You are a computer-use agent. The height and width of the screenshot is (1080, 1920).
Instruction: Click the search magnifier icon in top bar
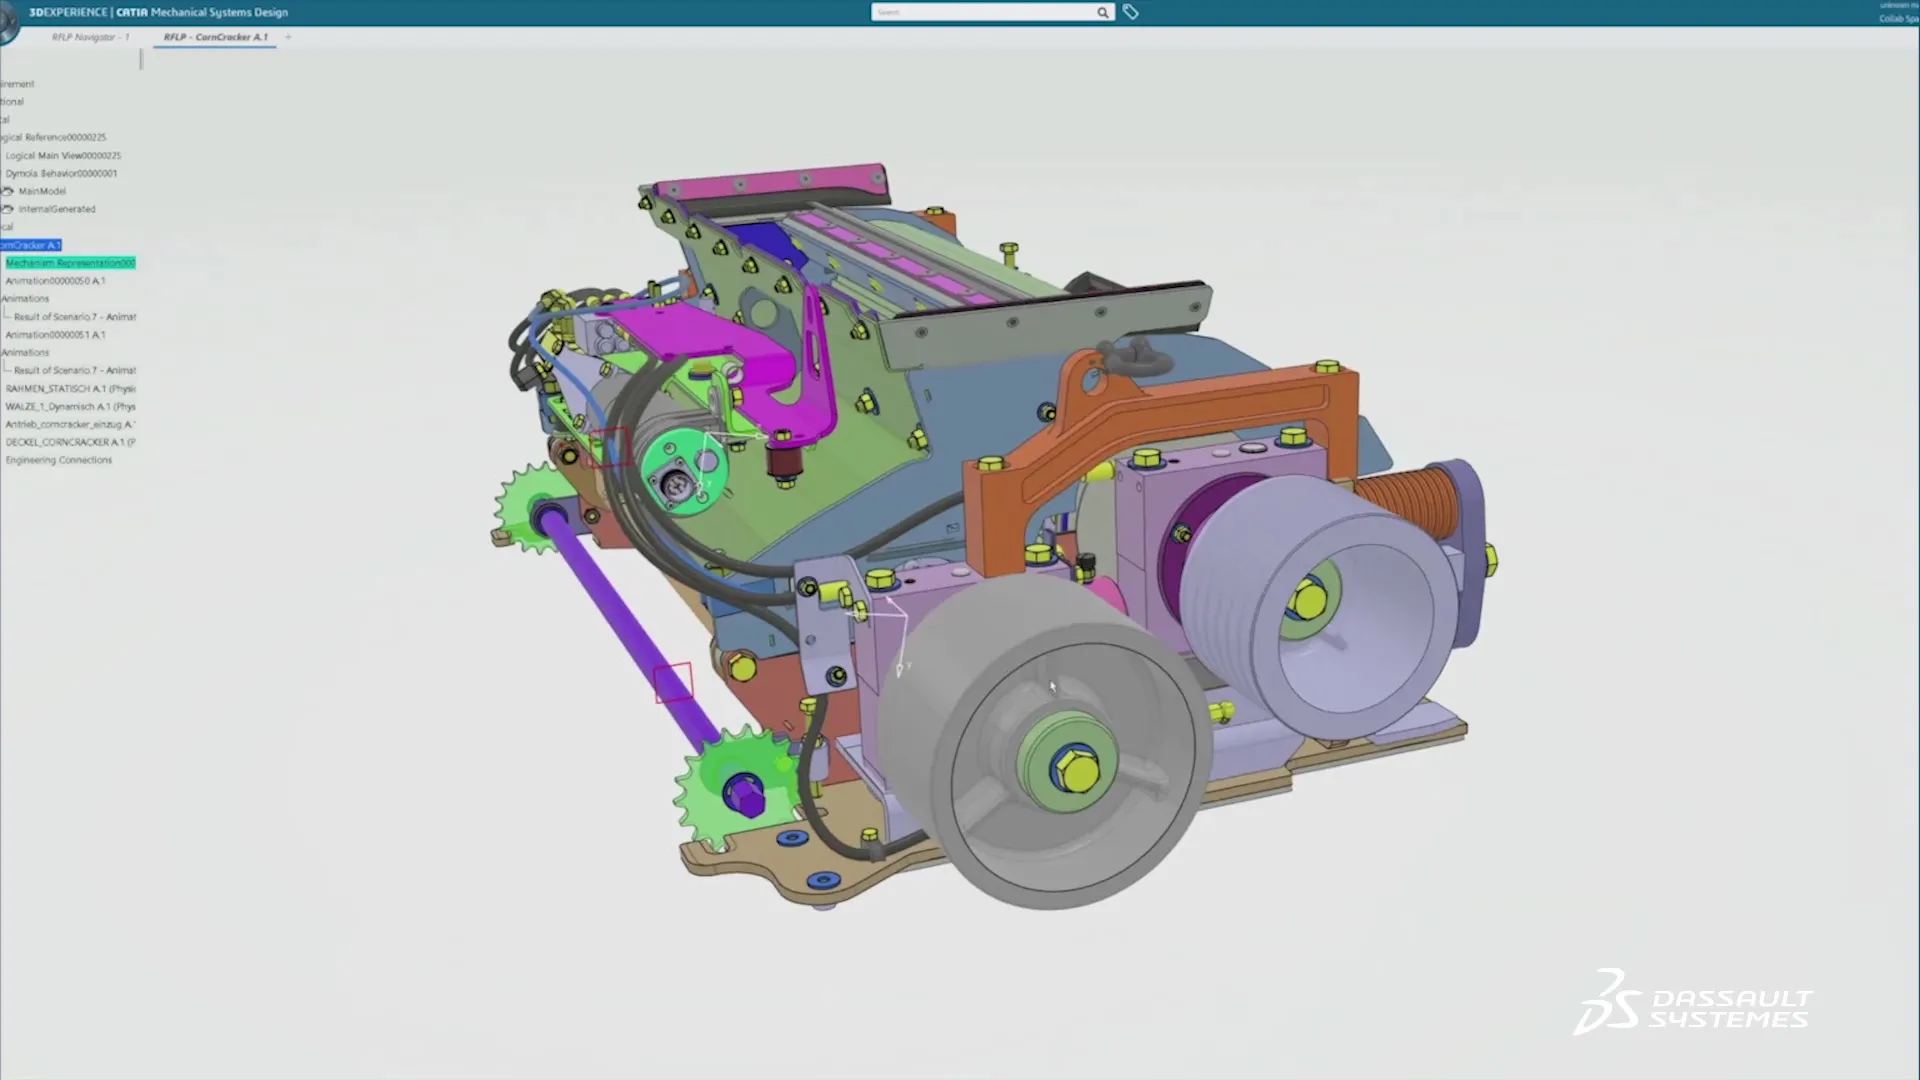coord(1102,12)
